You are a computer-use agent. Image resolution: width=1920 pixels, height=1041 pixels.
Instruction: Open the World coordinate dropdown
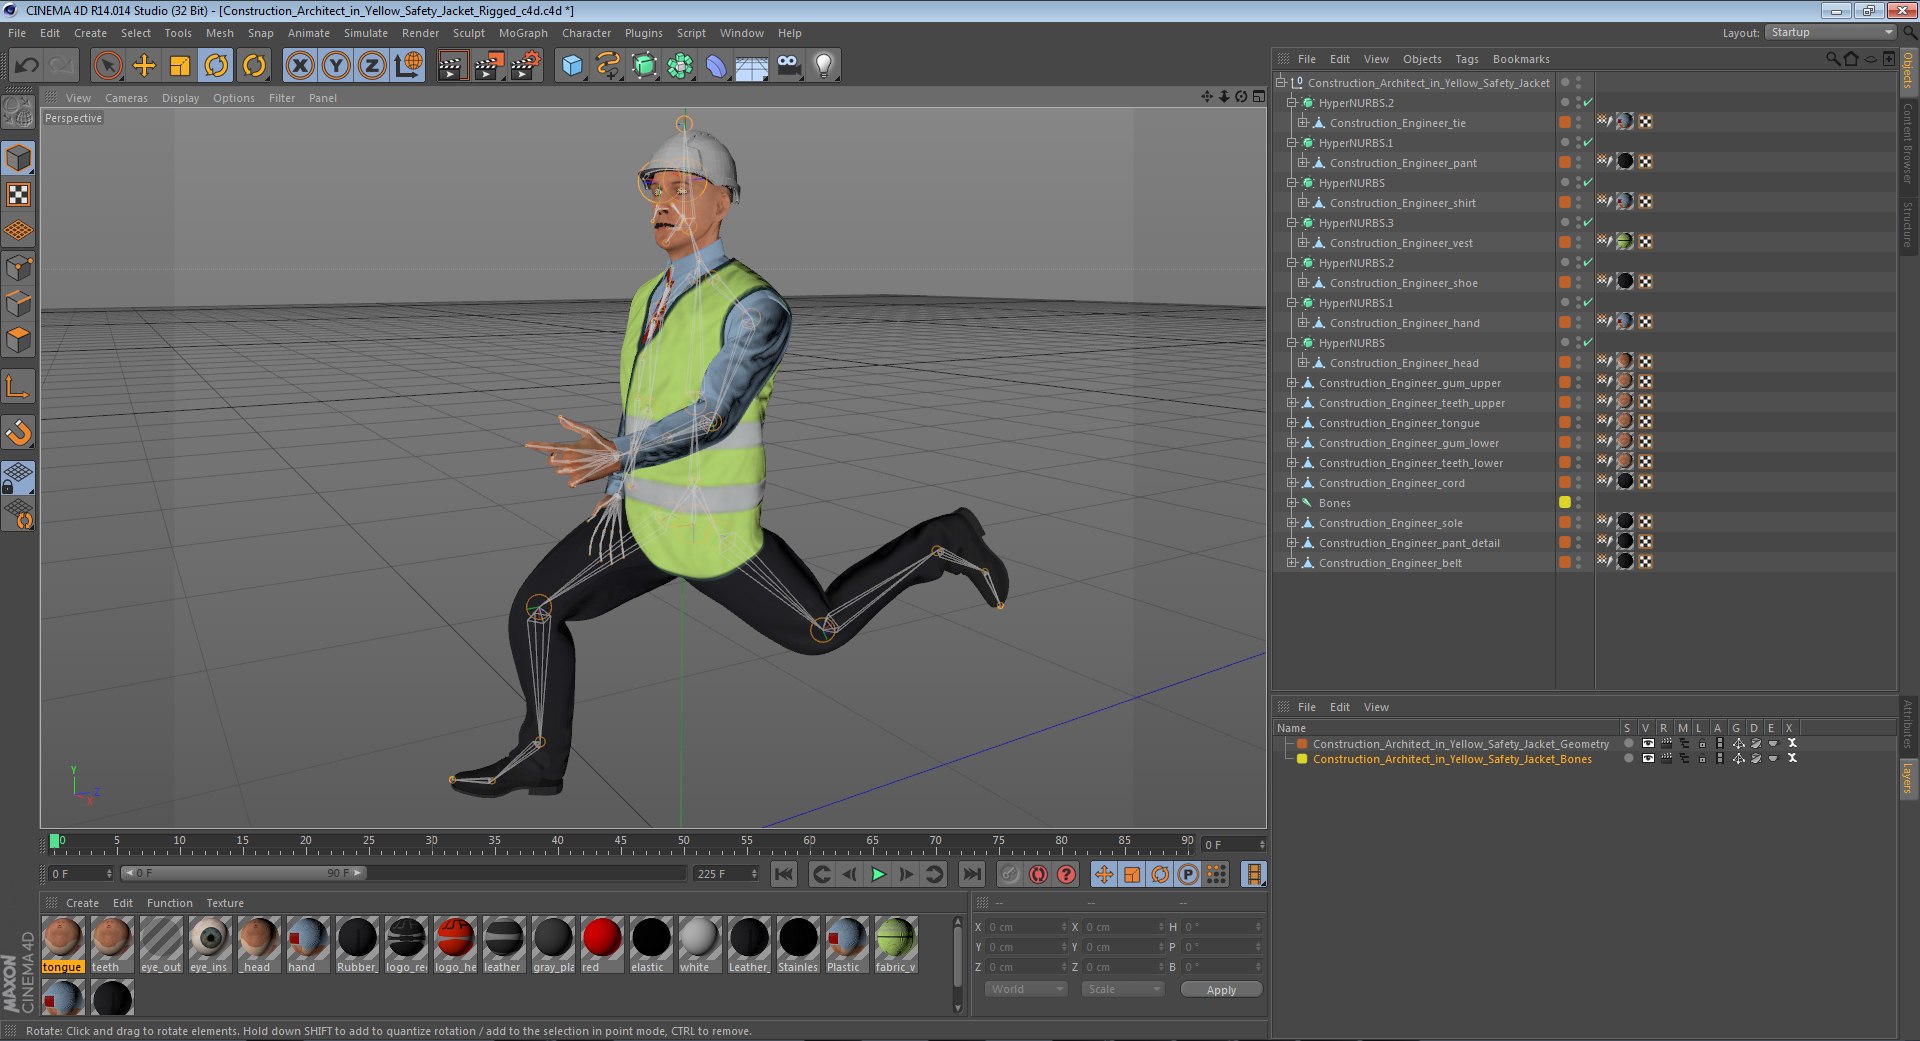point(1026,989)
